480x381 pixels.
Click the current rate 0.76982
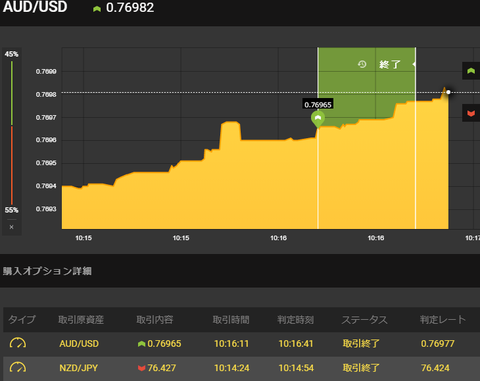(x=130, y=8)
